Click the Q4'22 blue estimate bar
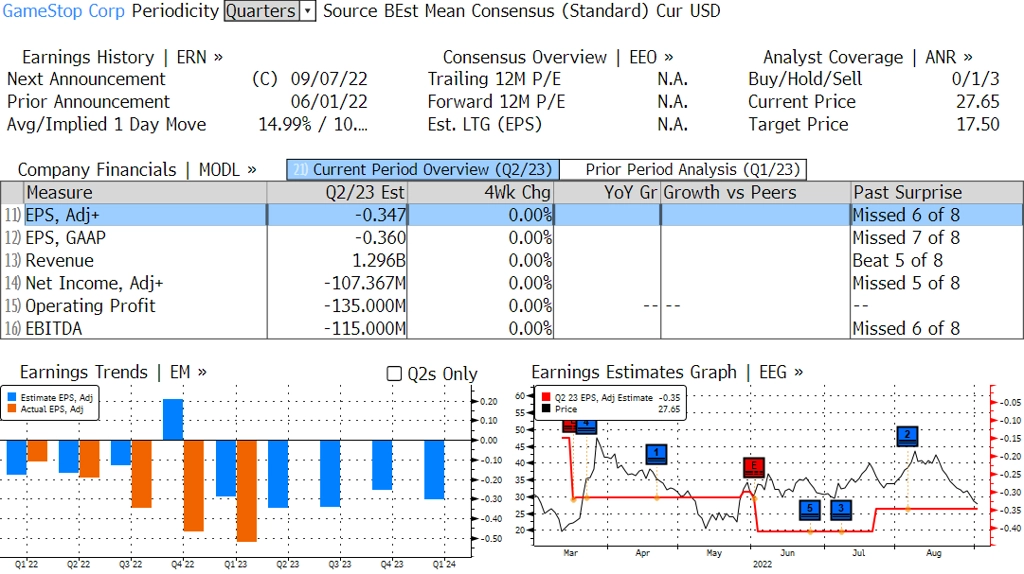The image size is (1024, 574). coord(173,419)
